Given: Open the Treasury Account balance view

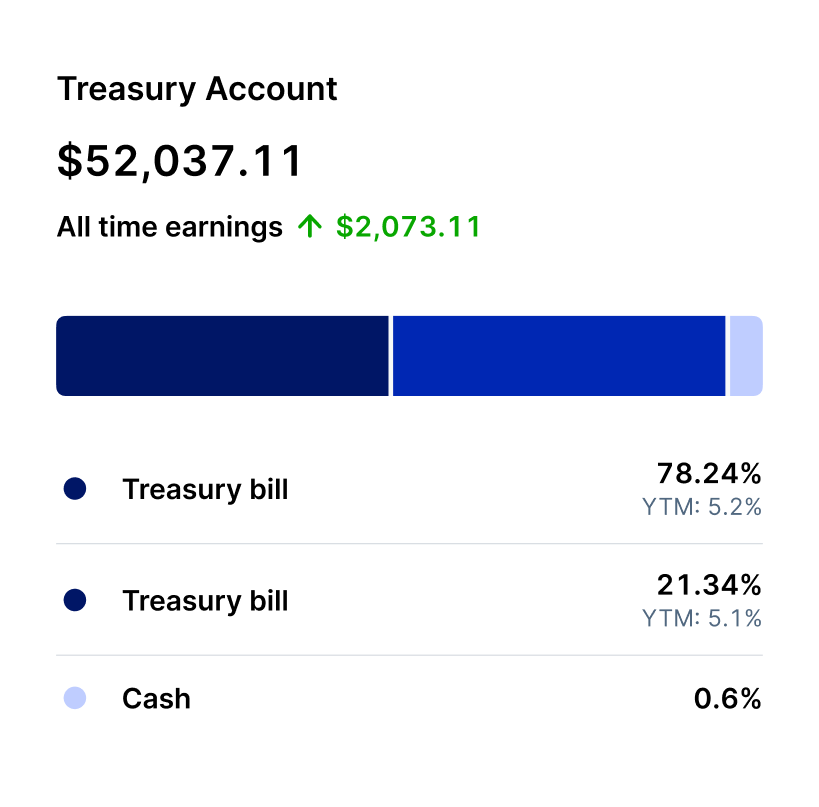Looking at the screenshot, I should (180, 160).
